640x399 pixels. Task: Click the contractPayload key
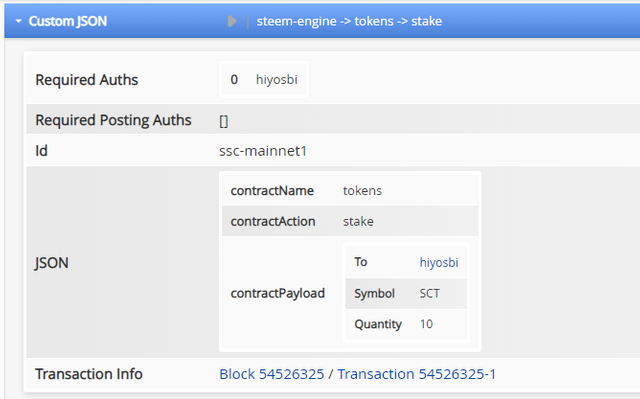tap(278, 293)
